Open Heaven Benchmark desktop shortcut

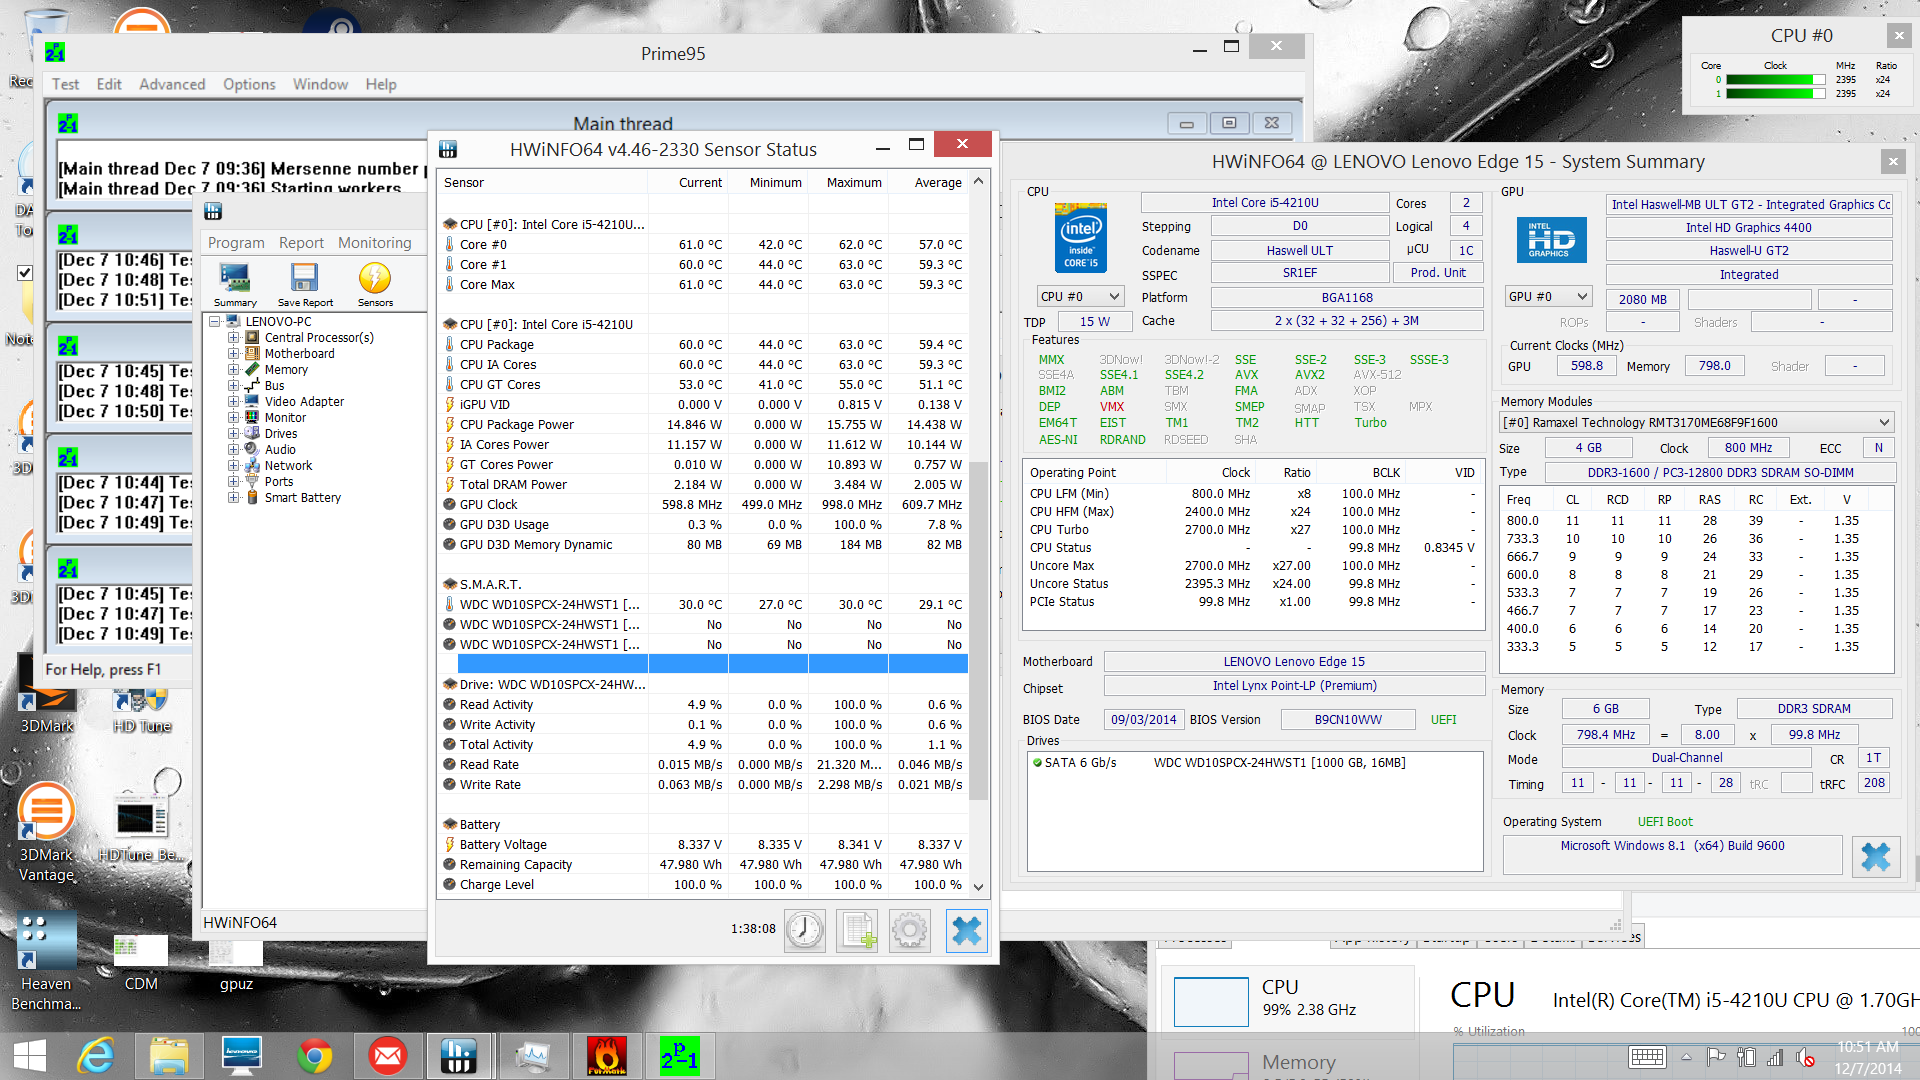[46, 960]
